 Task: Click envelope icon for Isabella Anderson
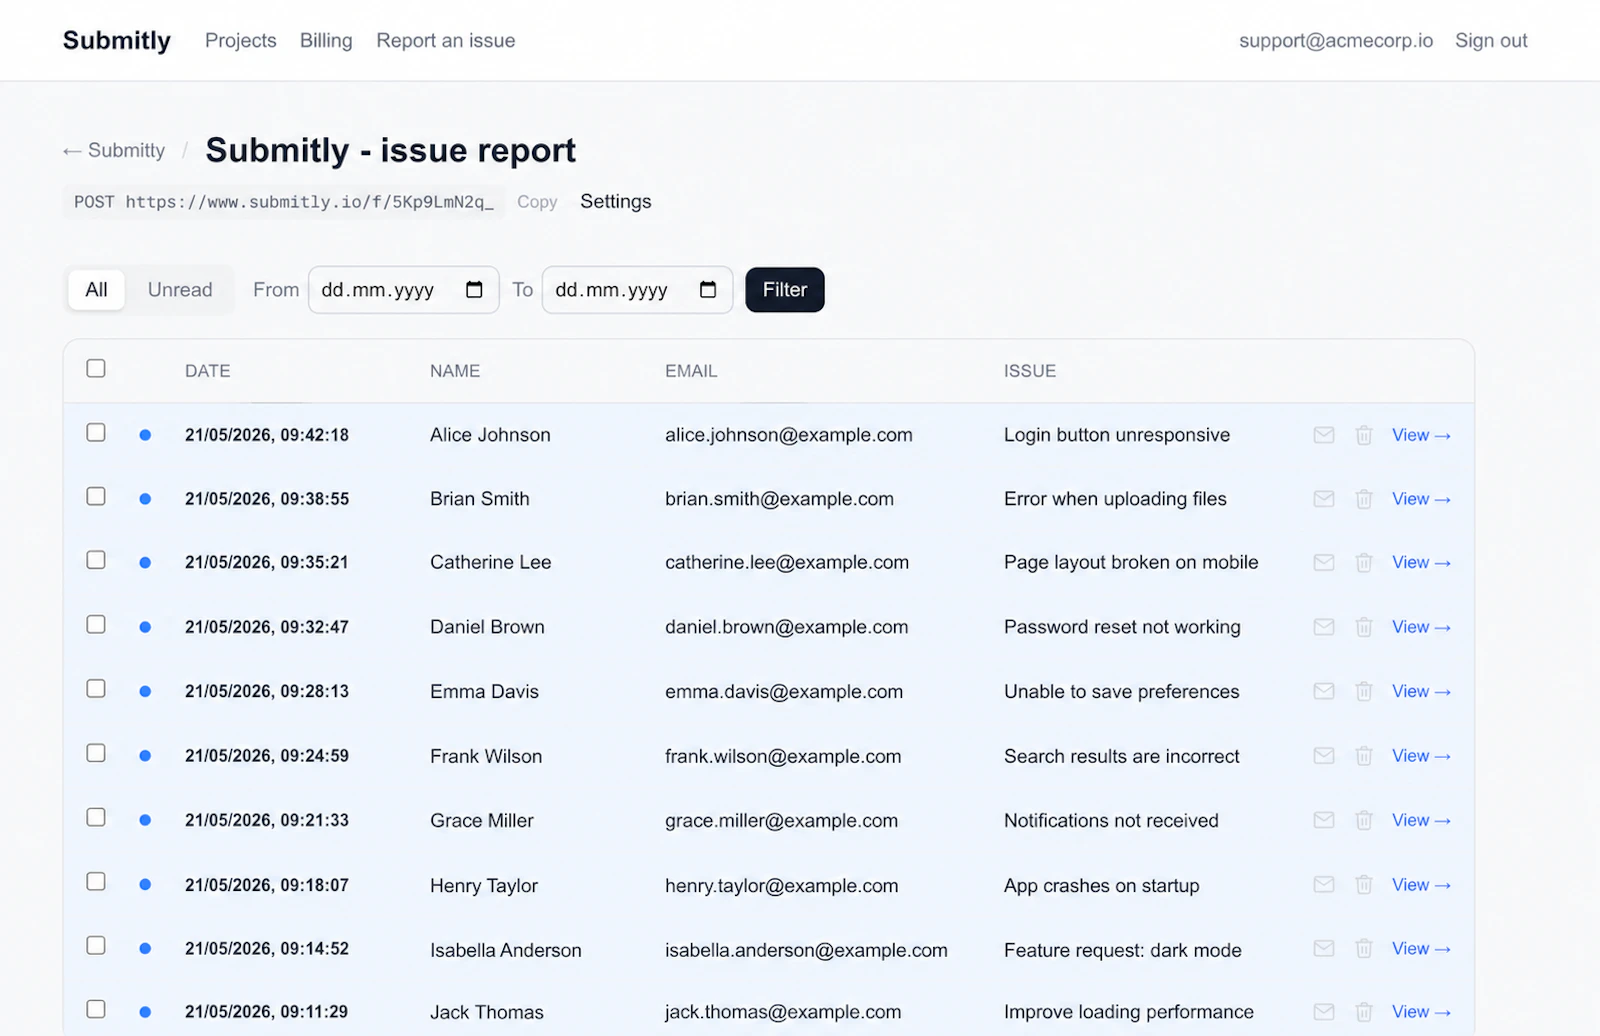click(x=1324, y=948)
